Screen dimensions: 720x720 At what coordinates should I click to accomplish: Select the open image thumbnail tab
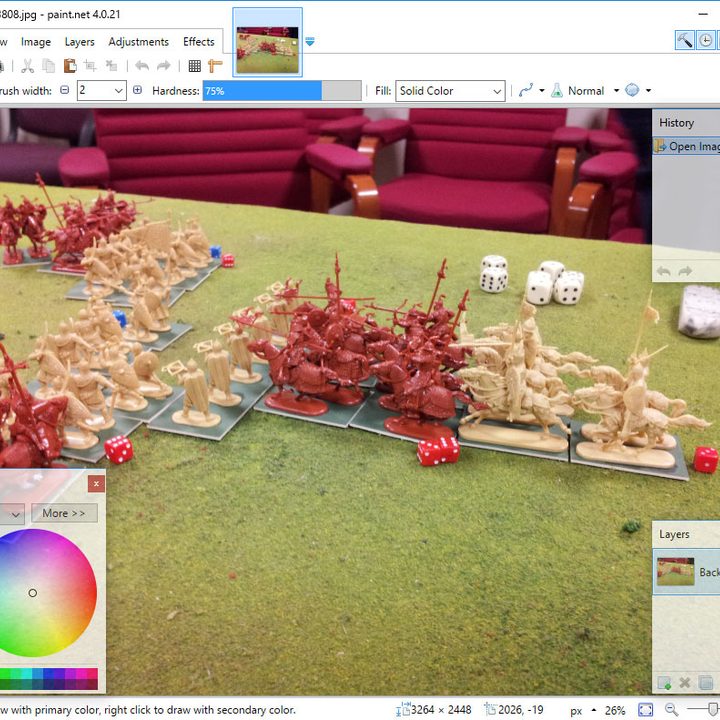(267, 42)
